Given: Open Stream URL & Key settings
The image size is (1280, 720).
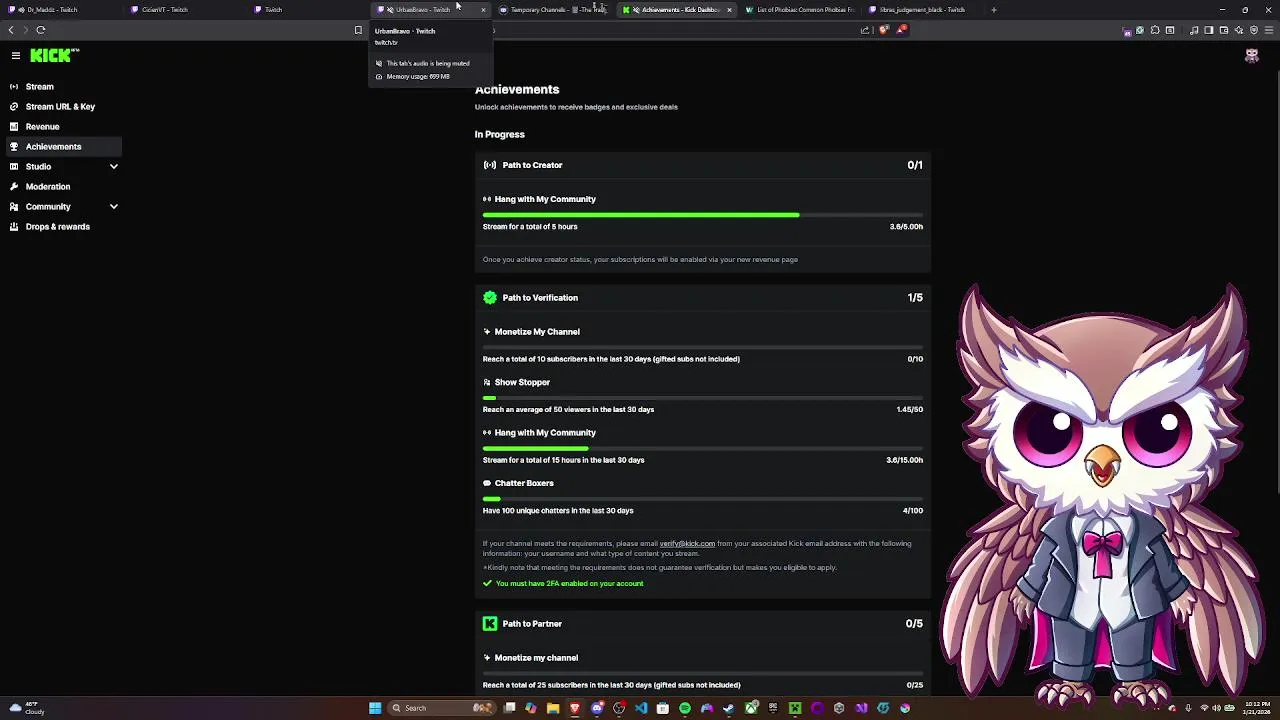Looking at the screenshot, I should coord(60,107).
